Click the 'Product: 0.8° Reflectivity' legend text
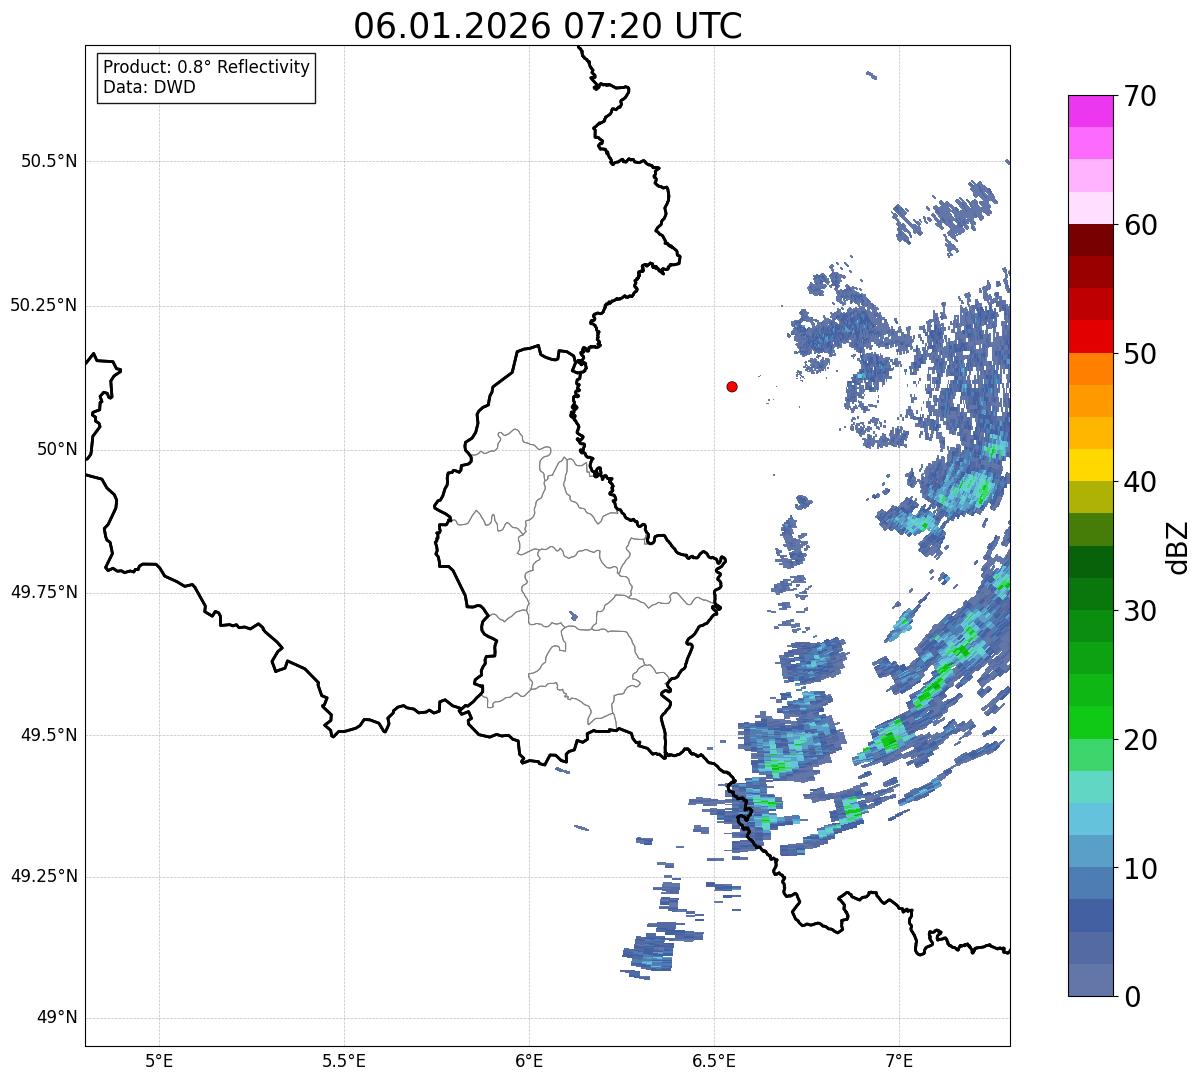This screenshot has width=1202, height=1081. pyautogui.click(x=207, y=67)
